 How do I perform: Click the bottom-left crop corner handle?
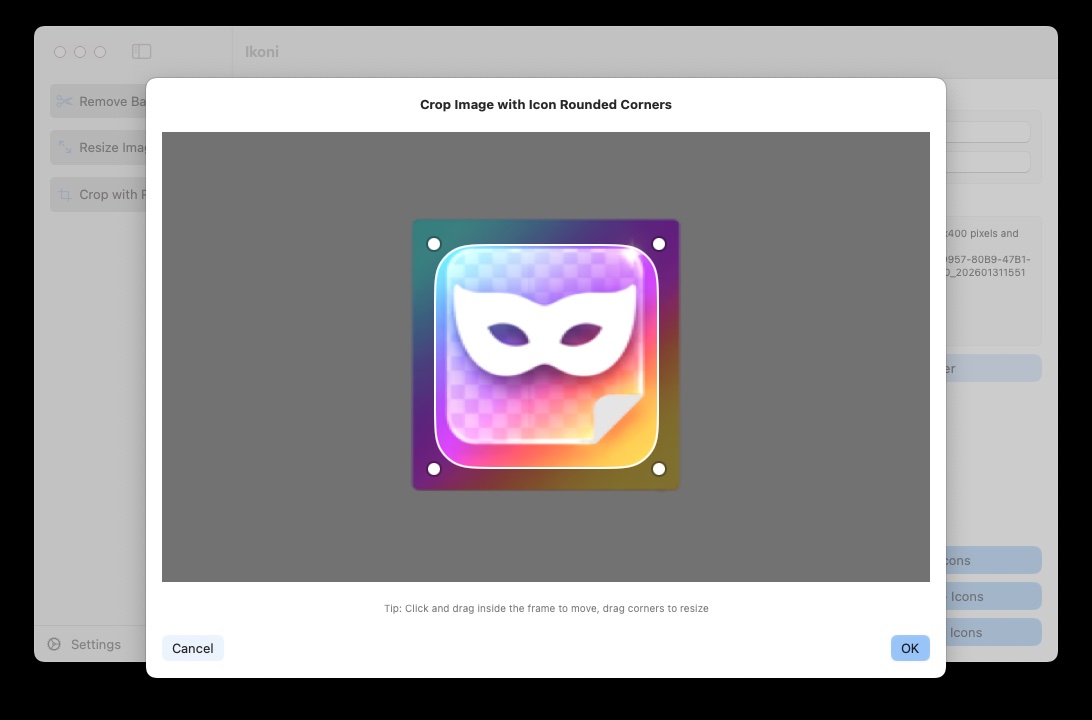tap(434, 469)
